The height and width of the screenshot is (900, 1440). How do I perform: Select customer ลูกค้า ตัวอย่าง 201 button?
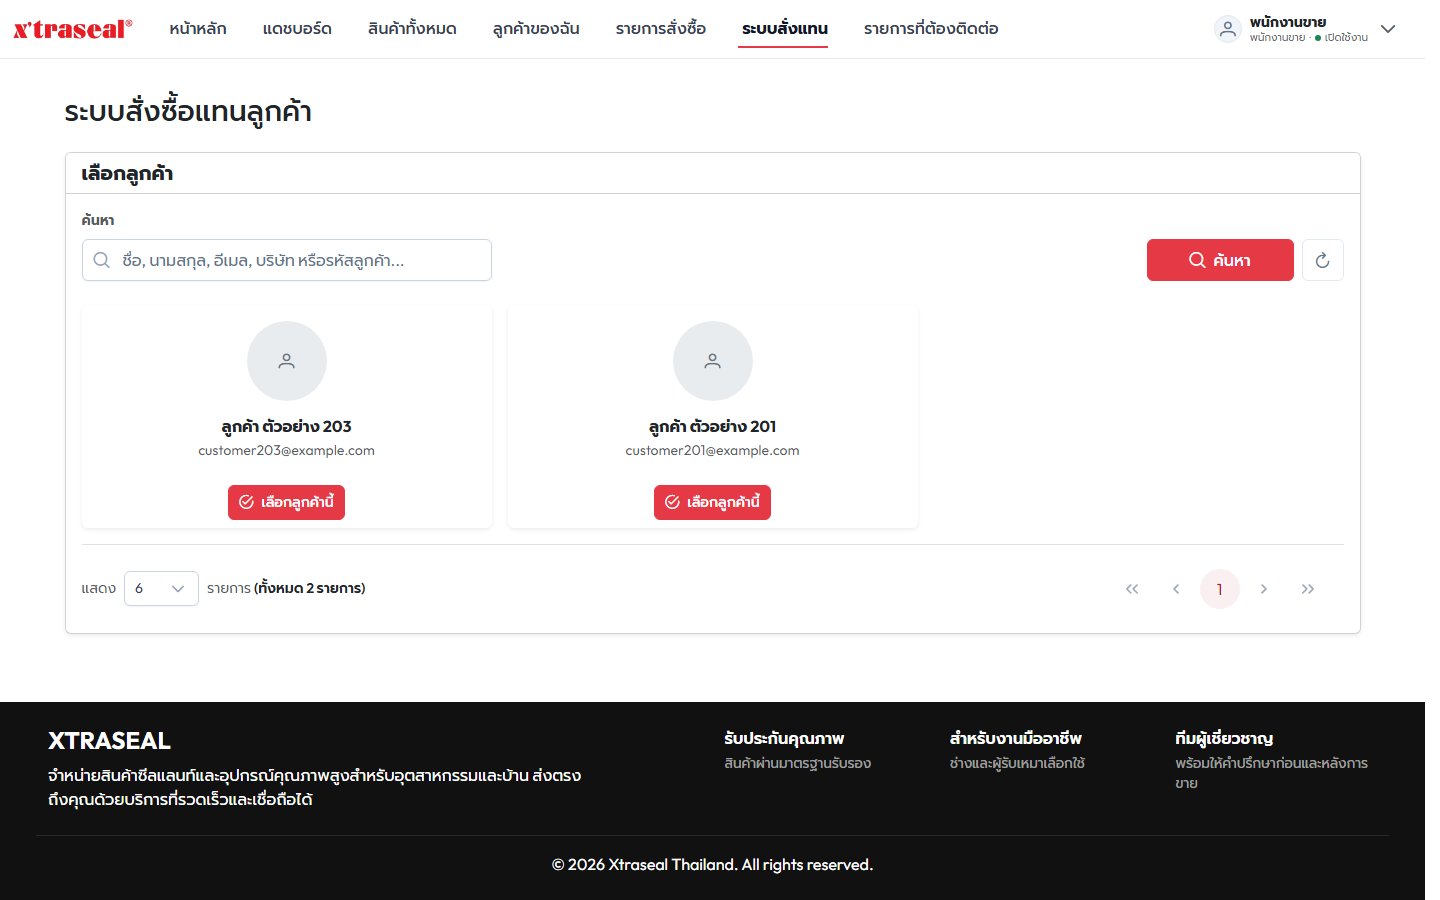pyautogui.click(x=712, y=502)
